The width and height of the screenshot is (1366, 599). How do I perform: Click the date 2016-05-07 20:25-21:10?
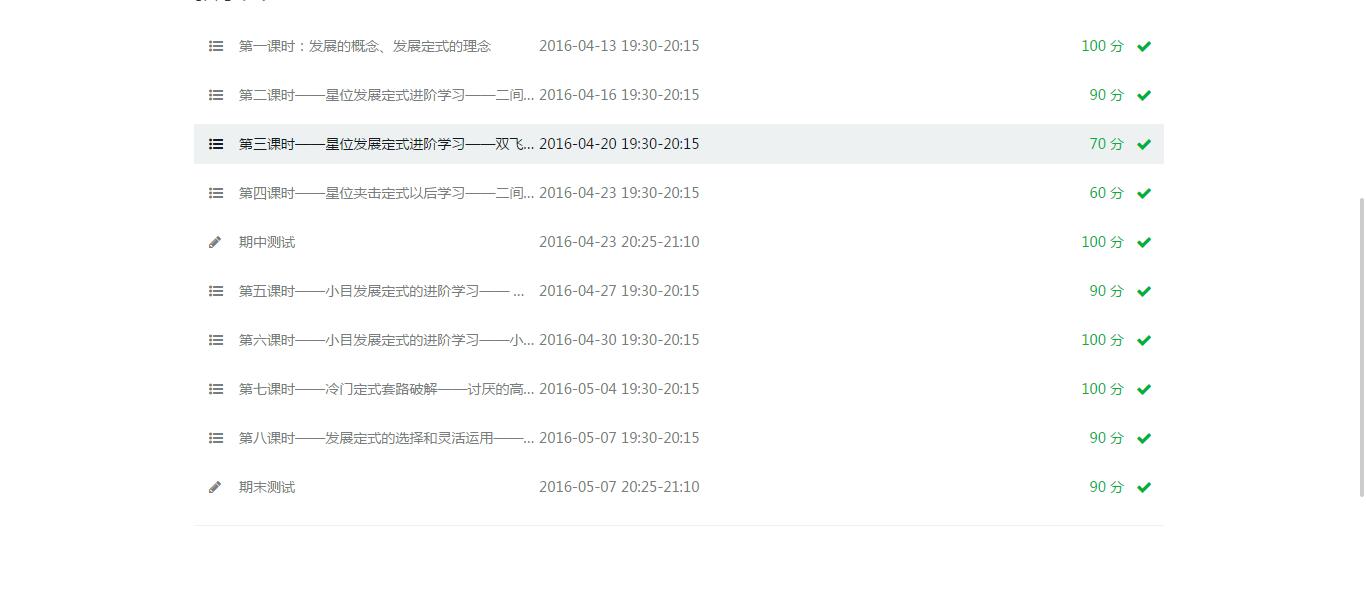coord(619,487)
